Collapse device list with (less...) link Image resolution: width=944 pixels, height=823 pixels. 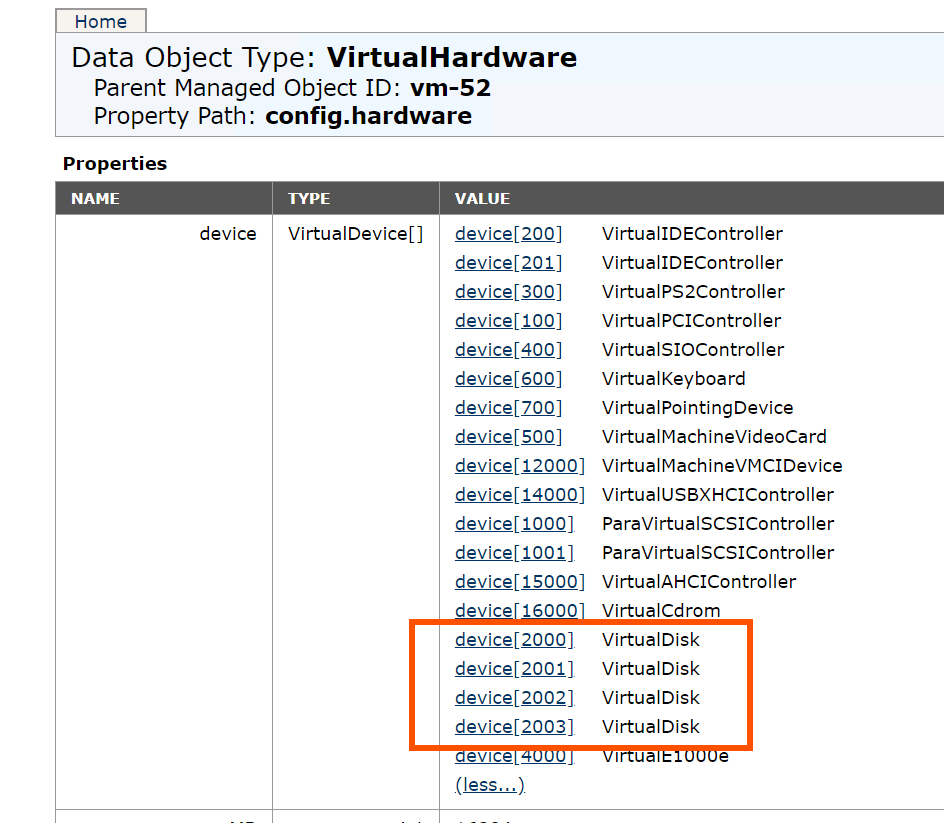point(490,785)
